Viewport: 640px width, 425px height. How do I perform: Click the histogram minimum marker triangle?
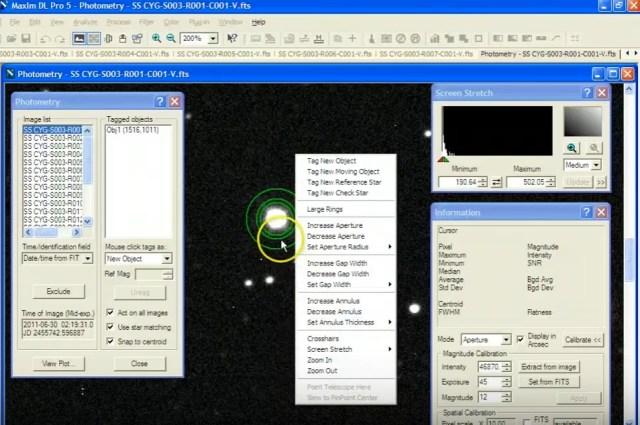[443, 159]
